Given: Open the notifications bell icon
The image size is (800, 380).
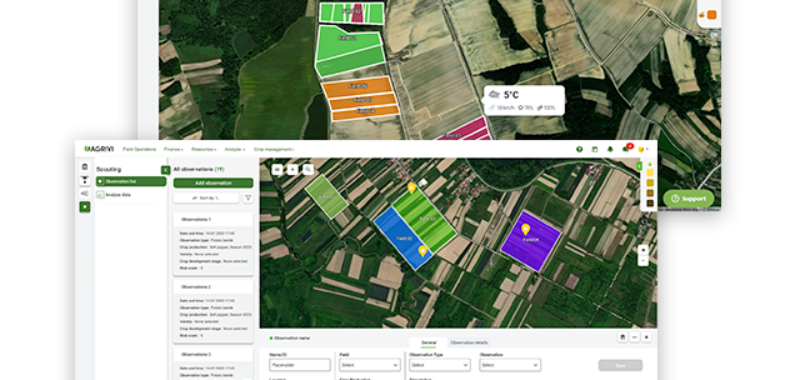Looking at the screenshot, I should 610,149.
